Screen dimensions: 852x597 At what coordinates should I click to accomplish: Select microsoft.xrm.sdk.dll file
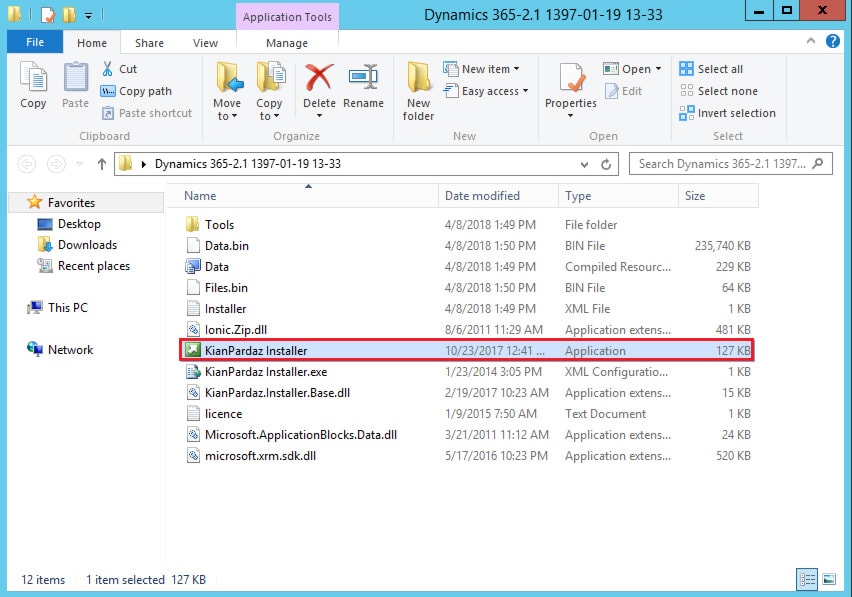coord(467,456)
